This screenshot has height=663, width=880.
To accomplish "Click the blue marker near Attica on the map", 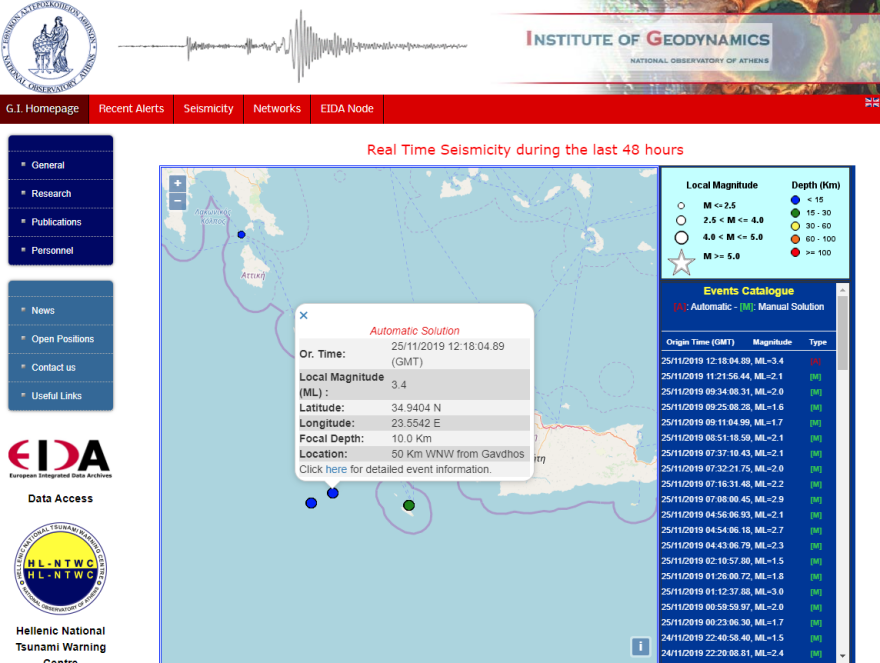I will point(241,234).
